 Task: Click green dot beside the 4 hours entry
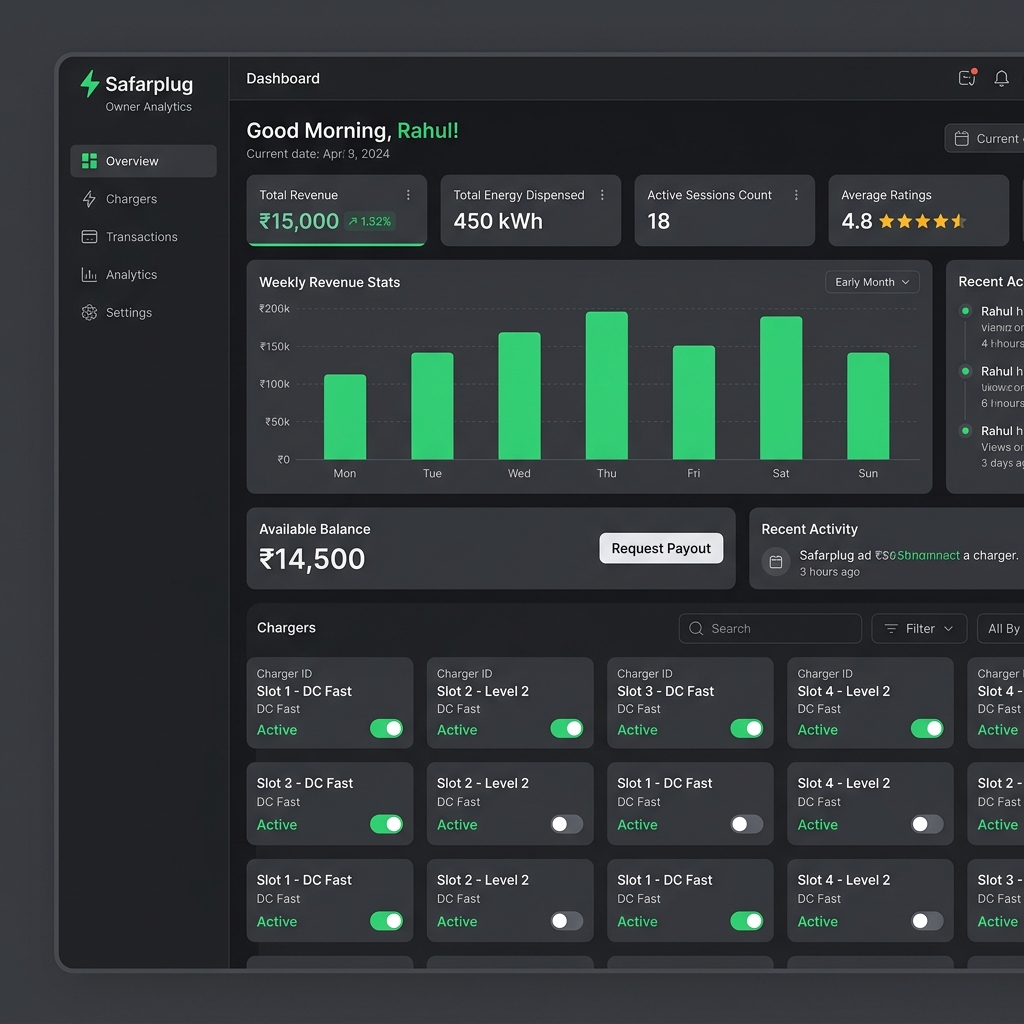pyautogui.click(x=965, y=311)
